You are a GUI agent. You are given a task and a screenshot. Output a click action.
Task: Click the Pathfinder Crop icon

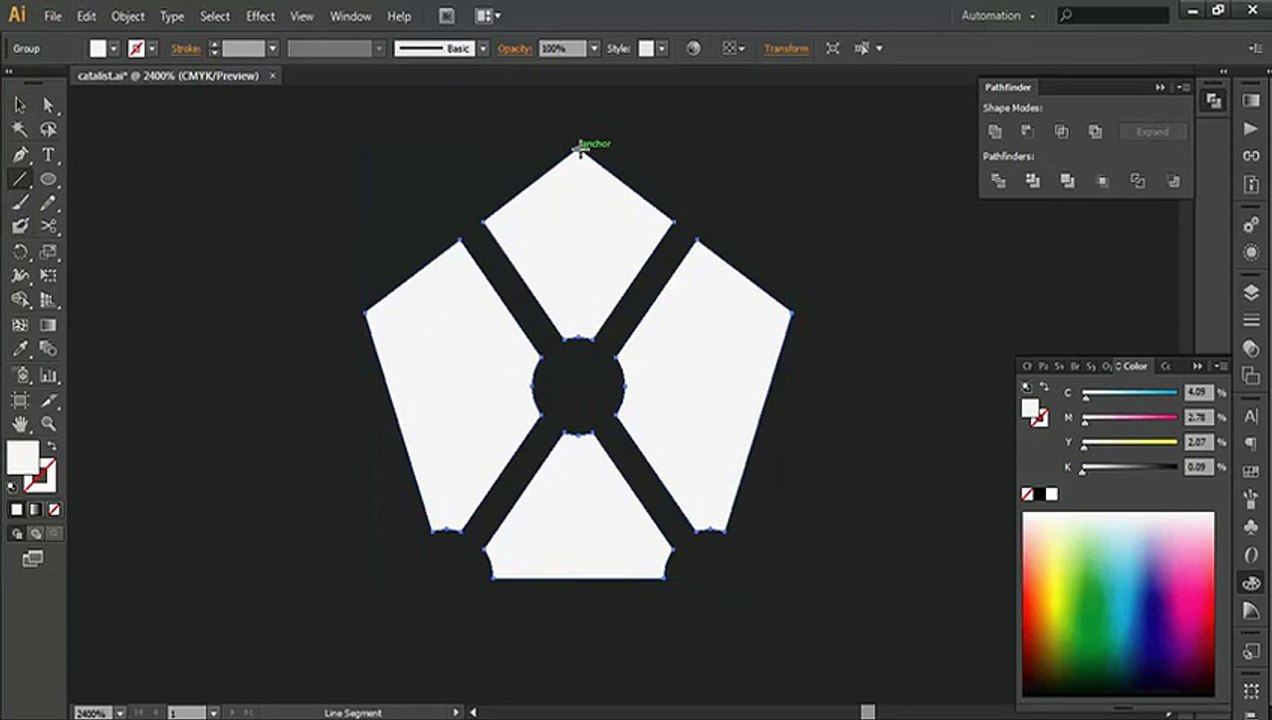pos(1103,181)
